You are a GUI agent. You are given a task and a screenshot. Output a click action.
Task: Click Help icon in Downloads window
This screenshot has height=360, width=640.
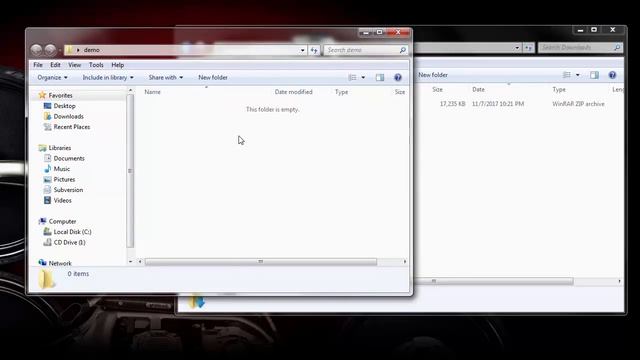pyautogui.click(x=612, y=75)
